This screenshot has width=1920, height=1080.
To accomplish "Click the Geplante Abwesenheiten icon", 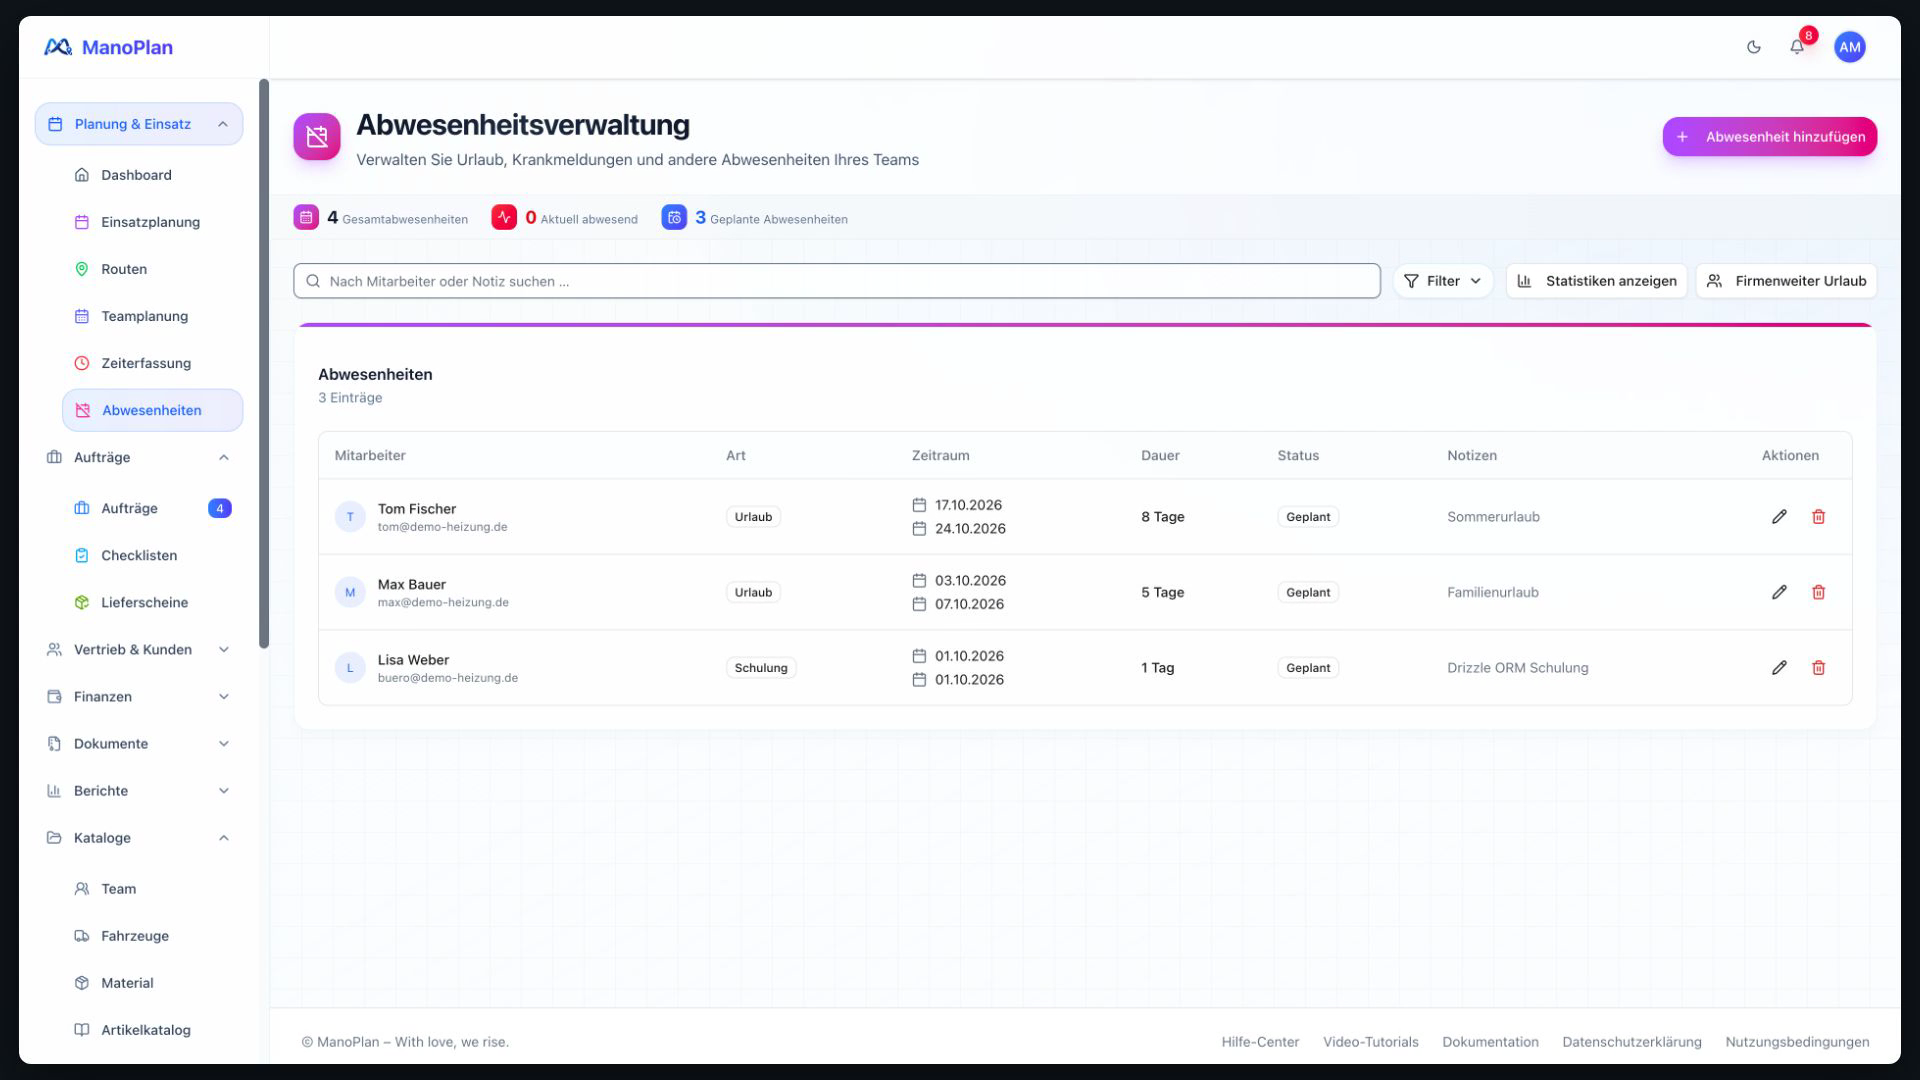I will tap(674, 217).
